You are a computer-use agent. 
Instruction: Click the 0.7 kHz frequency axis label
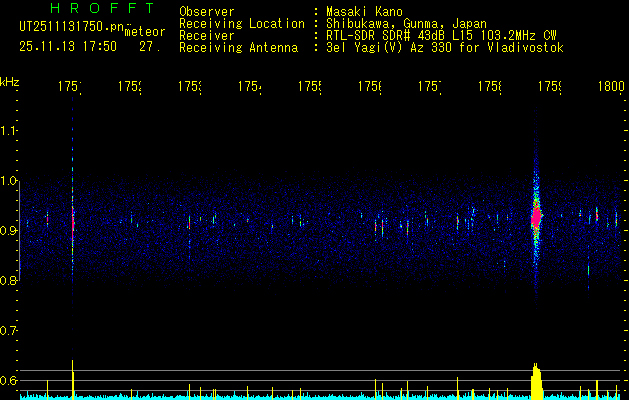tap(8, 330)
